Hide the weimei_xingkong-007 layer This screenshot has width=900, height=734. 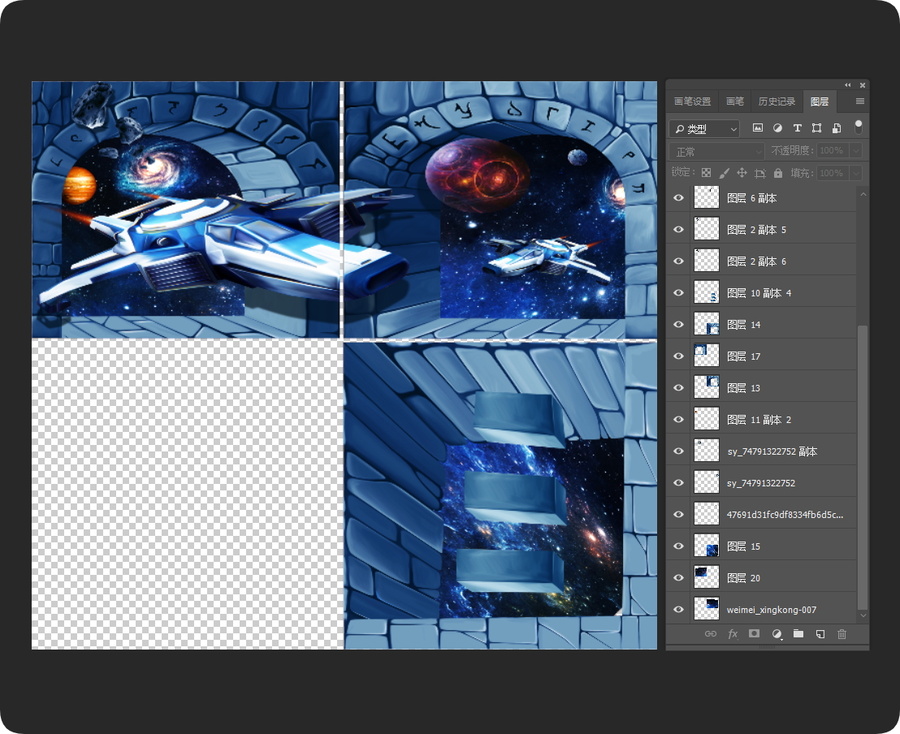678,609
